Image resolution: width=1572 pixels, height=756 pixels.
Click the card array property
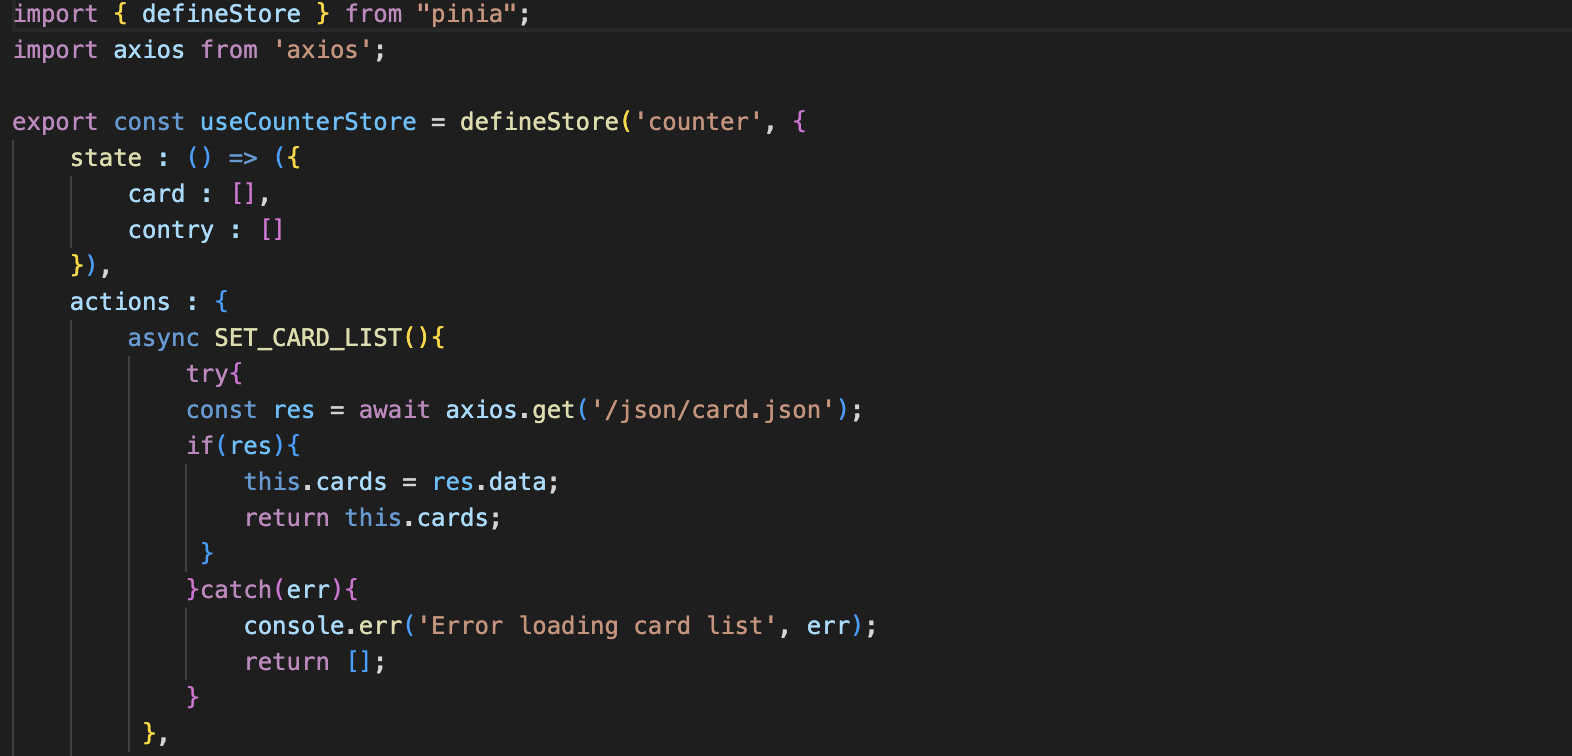(157, 194)
